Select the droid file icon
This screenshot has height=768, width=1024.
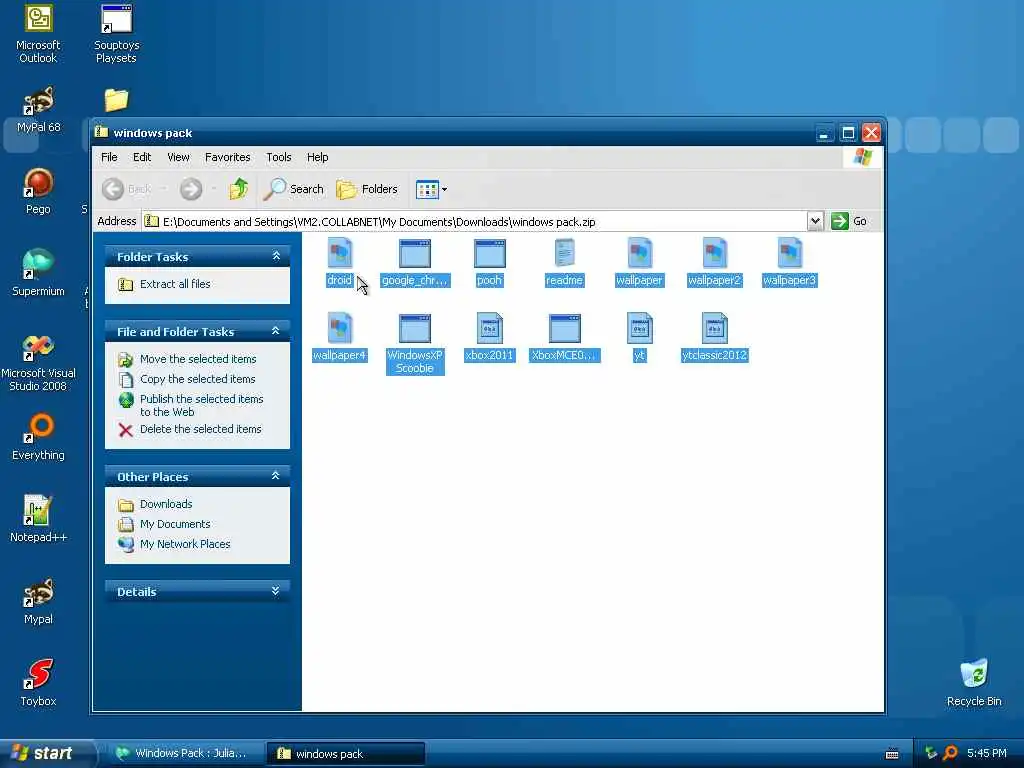pos(340,254)
